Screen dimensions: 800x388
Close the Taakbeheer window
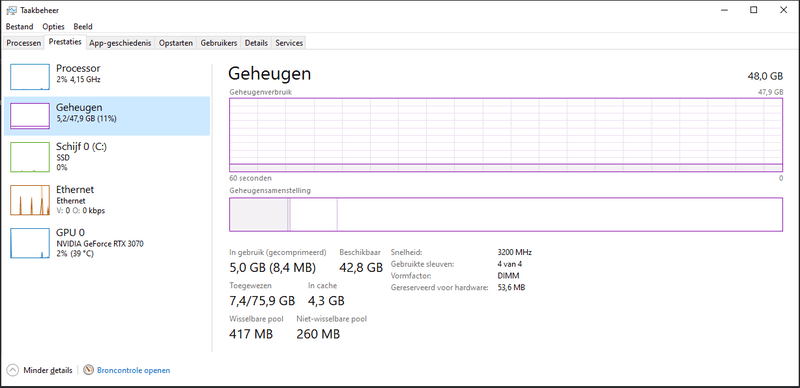click(x=784, y=10)
